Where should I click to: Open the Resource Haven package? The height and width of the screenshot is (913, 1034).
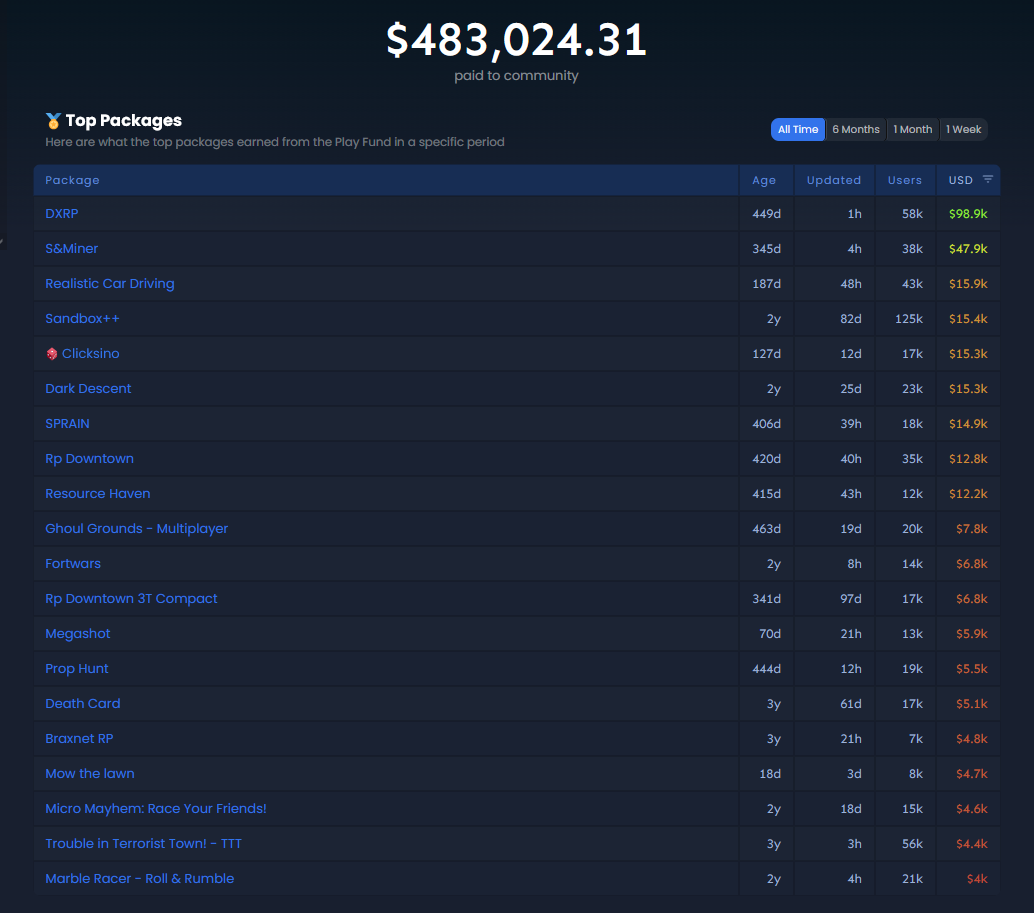[98, 493]
